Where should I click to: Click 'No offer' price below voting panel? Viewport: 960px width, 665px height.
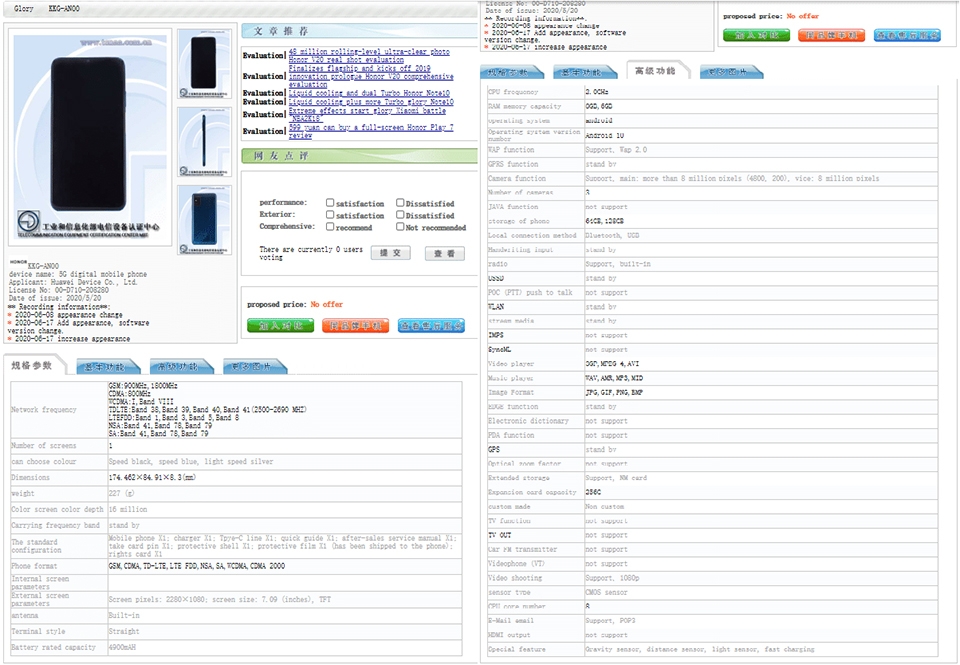pyautogui.click(x=326, y=304)
